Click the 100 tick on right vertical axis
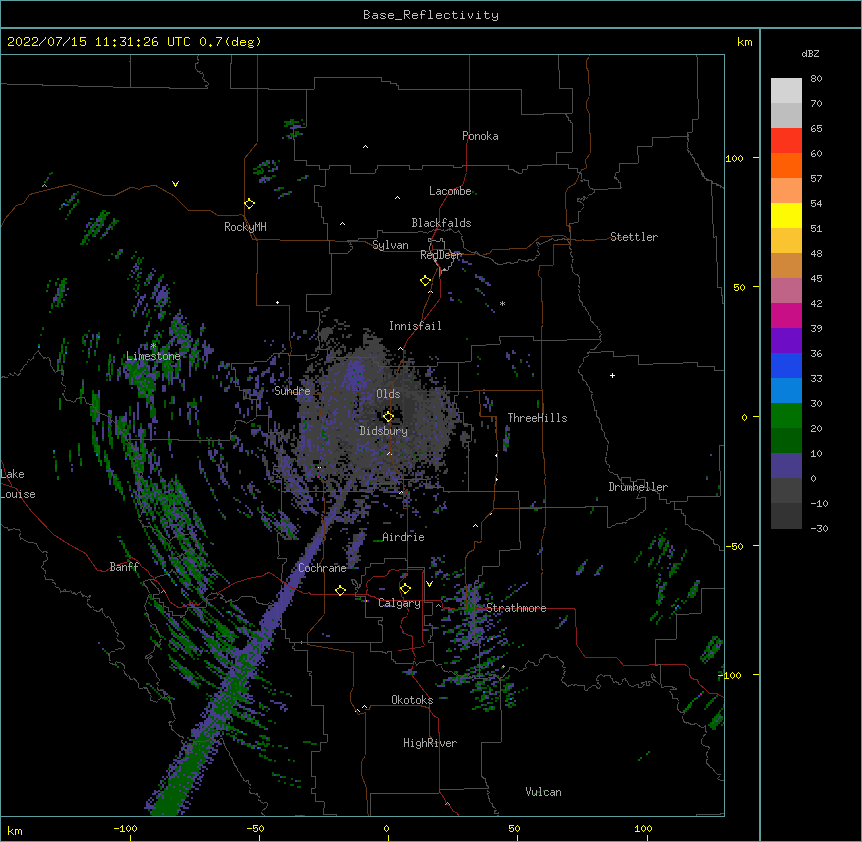This screenshot has width=862, height=842. coord(734,158)
